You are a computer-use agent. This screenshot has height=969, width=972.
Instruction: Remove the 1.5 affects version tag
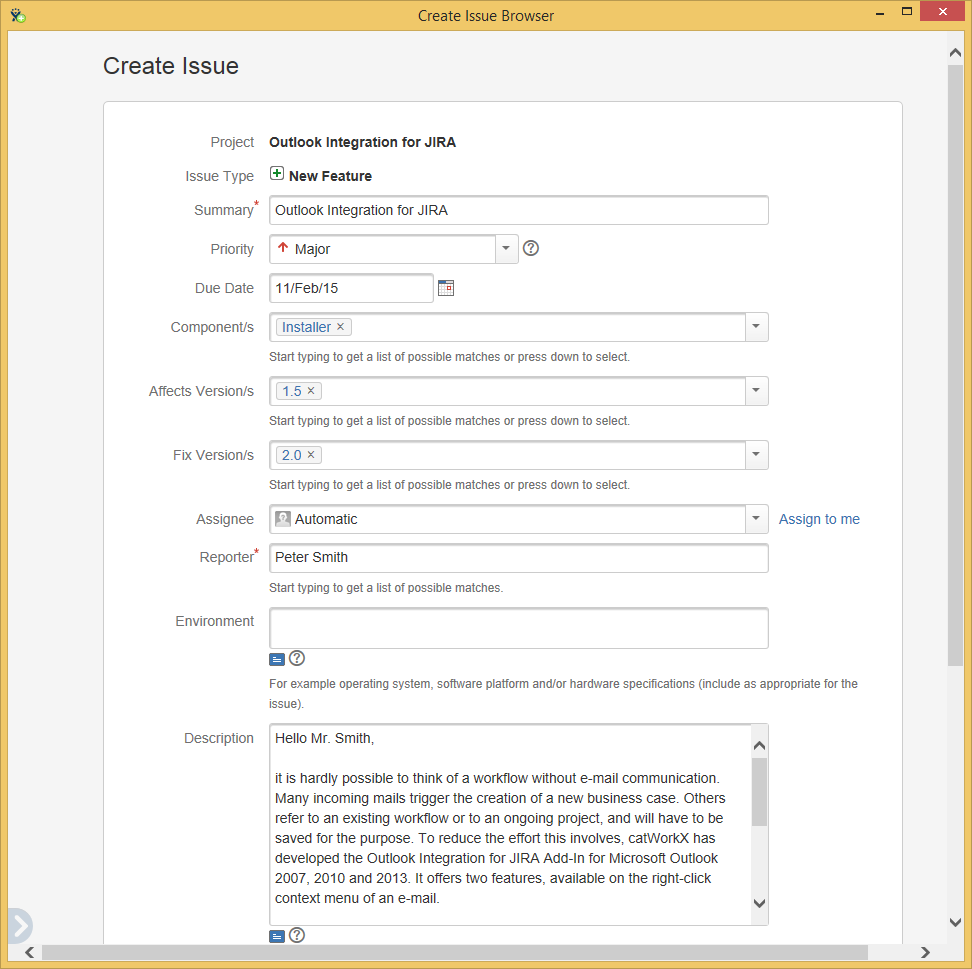[310, 391]
